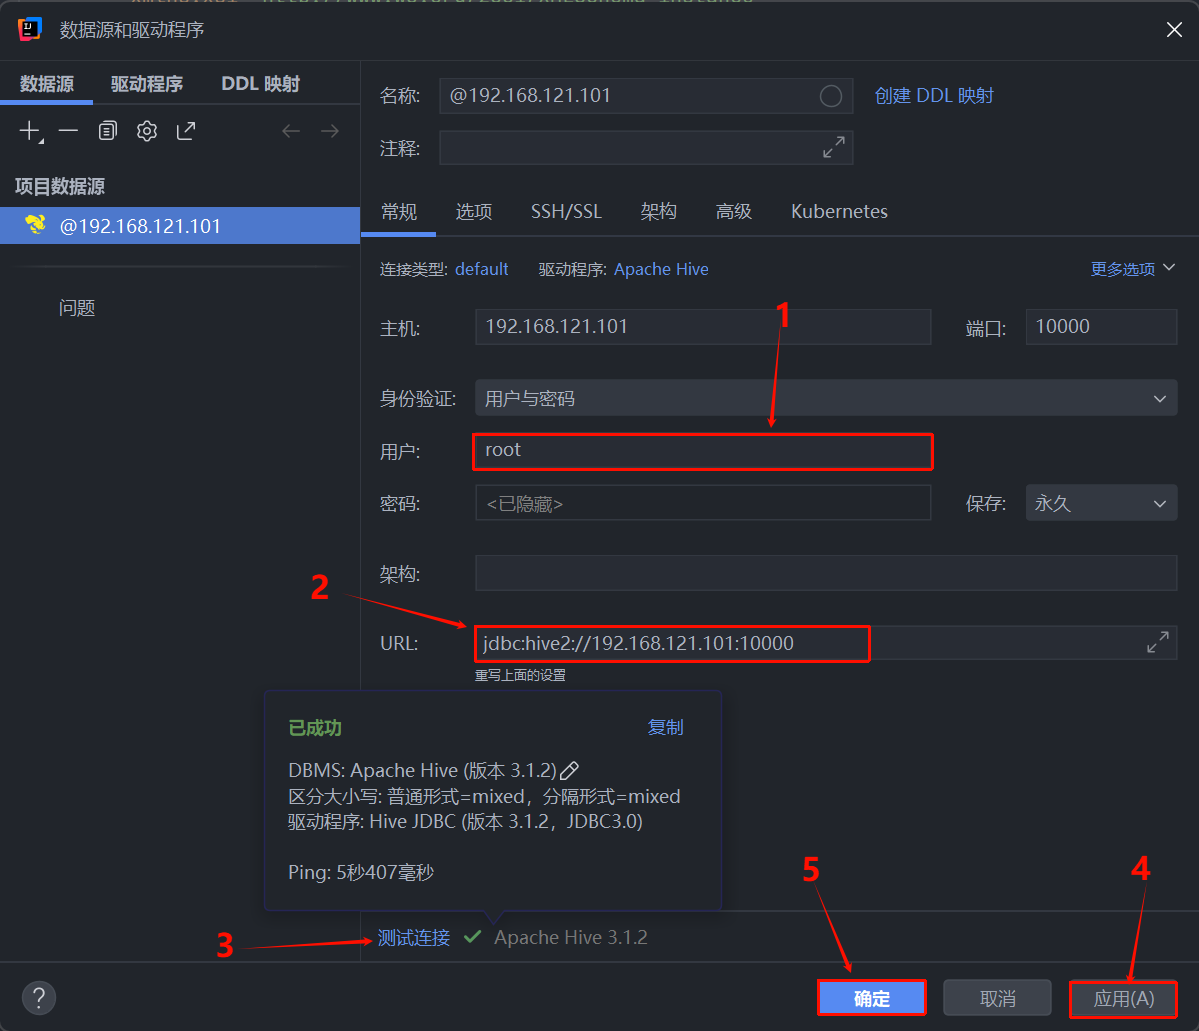Click the Ping: 5秒407毫秒 text
The width and height of the screenshot is (1199, 1031).
click(361, 873)
